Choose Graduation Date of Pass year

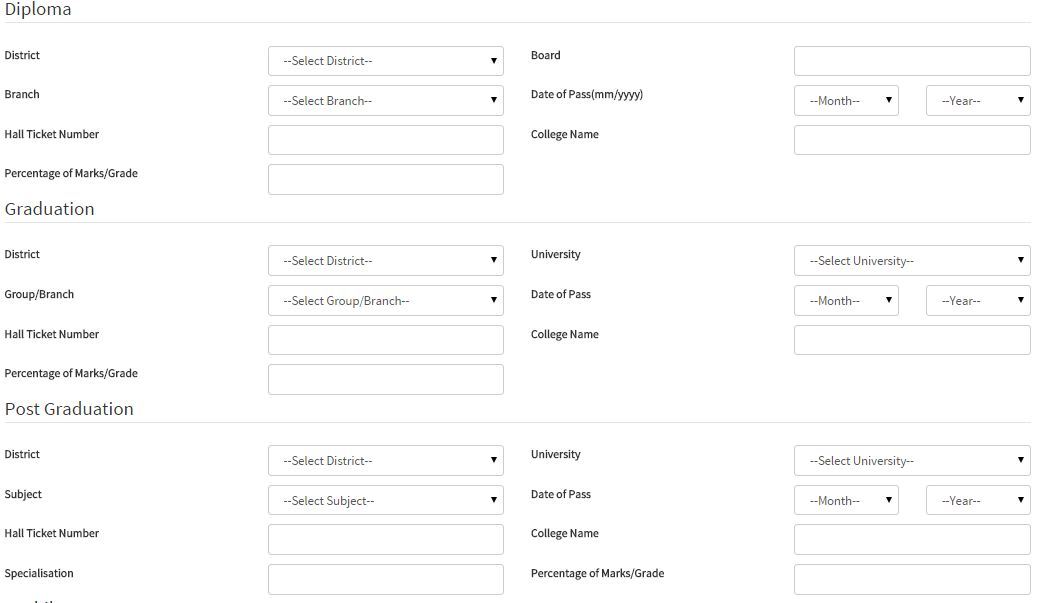pos(977,301)
